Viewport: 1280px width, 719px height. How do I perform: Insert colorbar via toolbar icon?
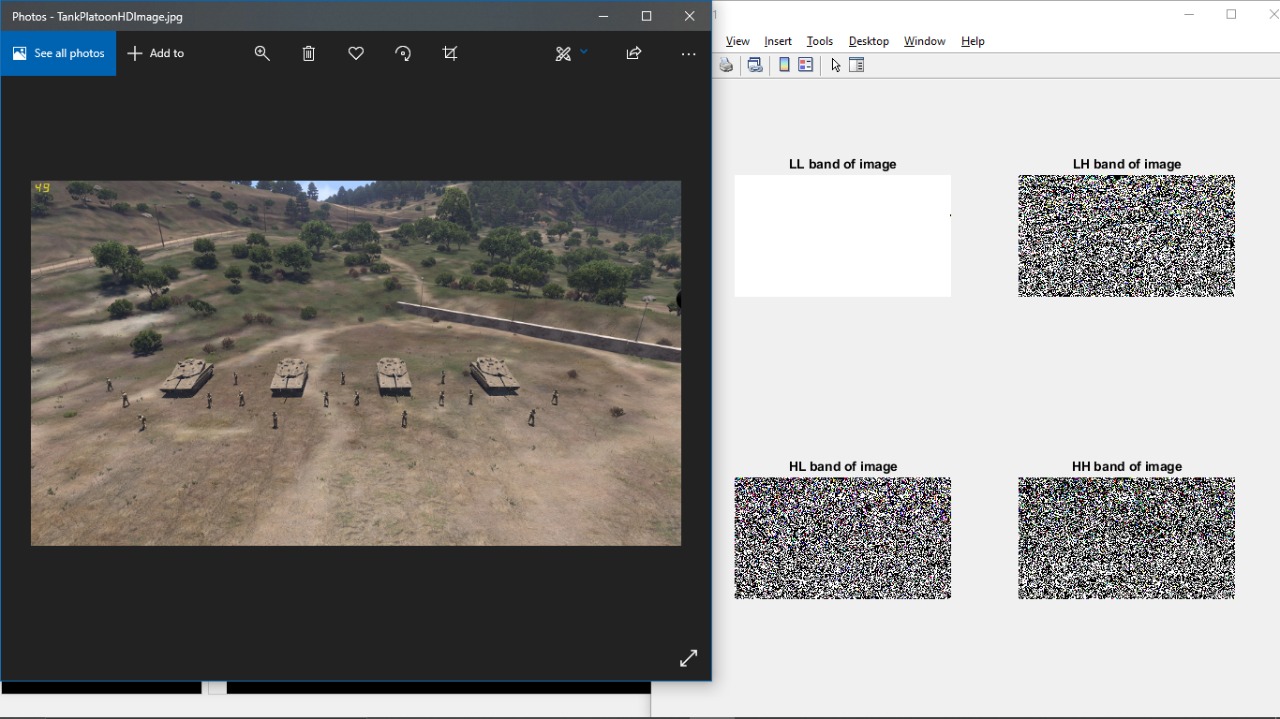coord(784,65)
